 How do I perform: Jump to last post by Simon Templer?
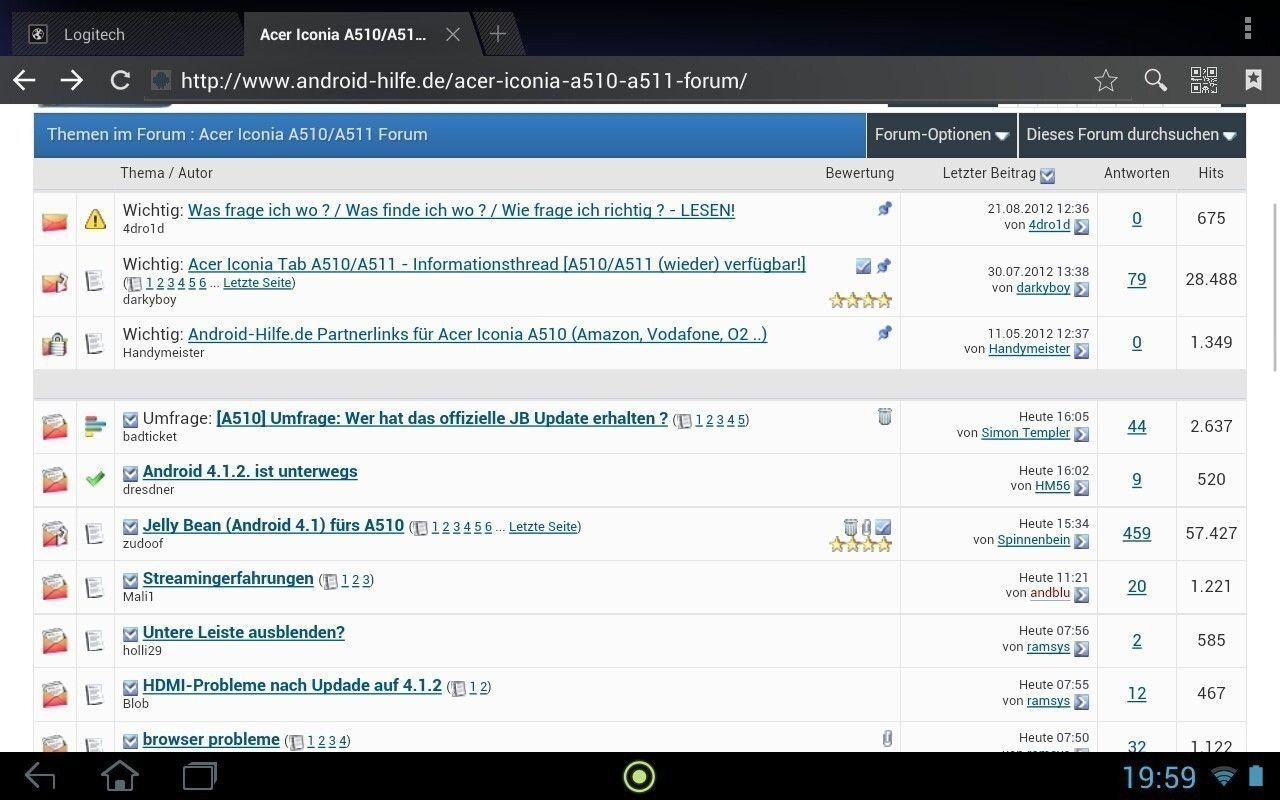click(x=1081, y=434)
